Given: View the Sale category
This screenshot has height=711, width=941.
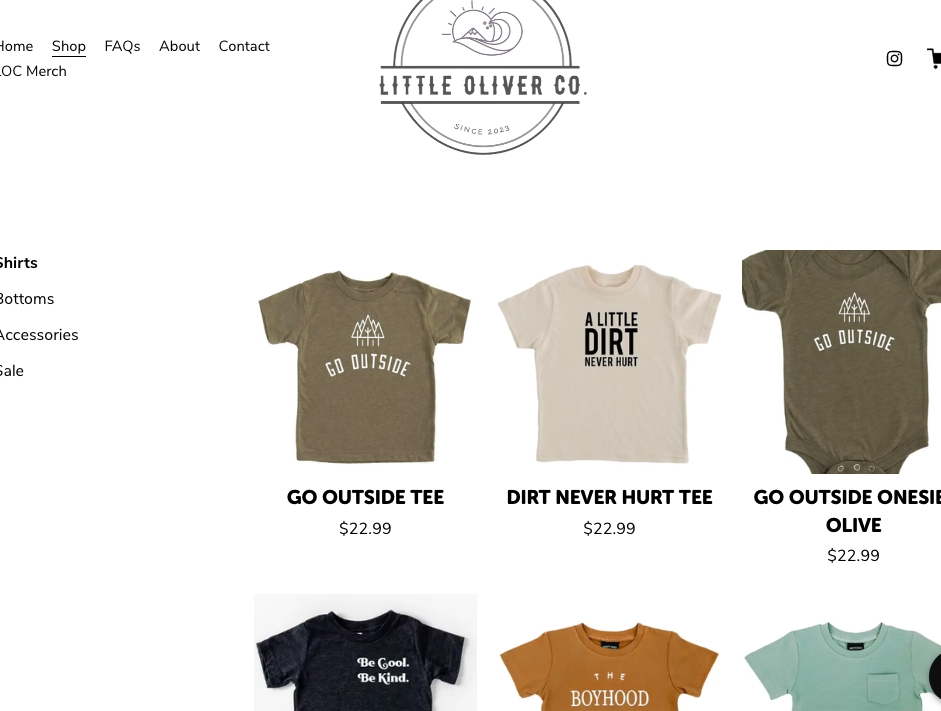Looking at the screenshot, I should pyautogui.click(x=11, y=371).
